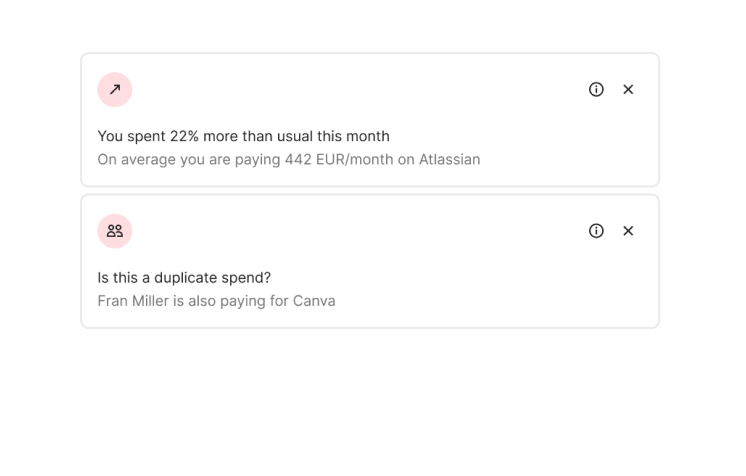Screen dimensions: 746x476
Task: Dismiss the spending increase notification
Action: 628,89
